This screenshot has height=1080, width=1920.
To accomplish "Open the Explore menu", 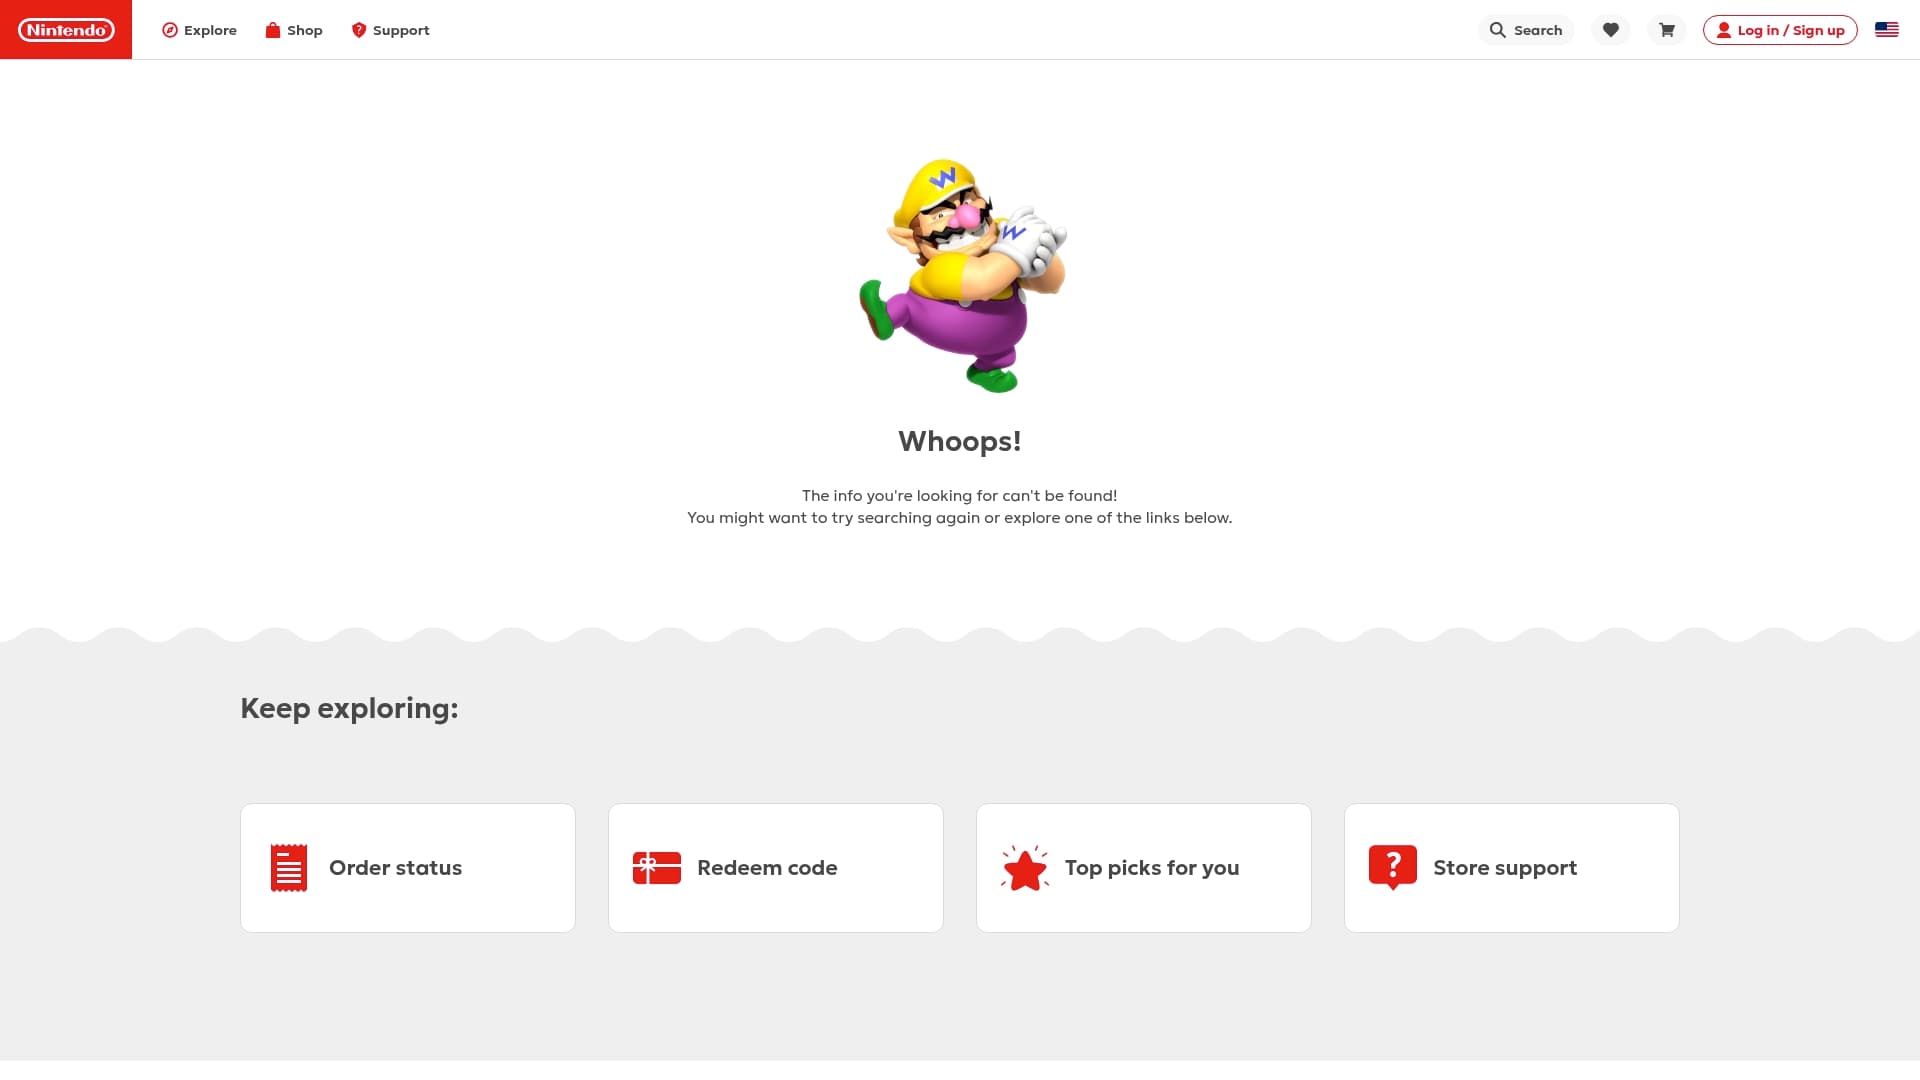I will [199, 30].
